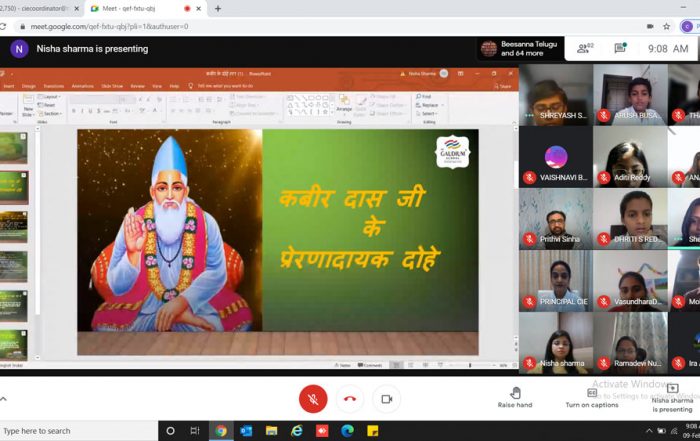The width and height of the screenshot is (700, 441).
Task: Select the first slide thumbnail in panel
Action: 13,148
